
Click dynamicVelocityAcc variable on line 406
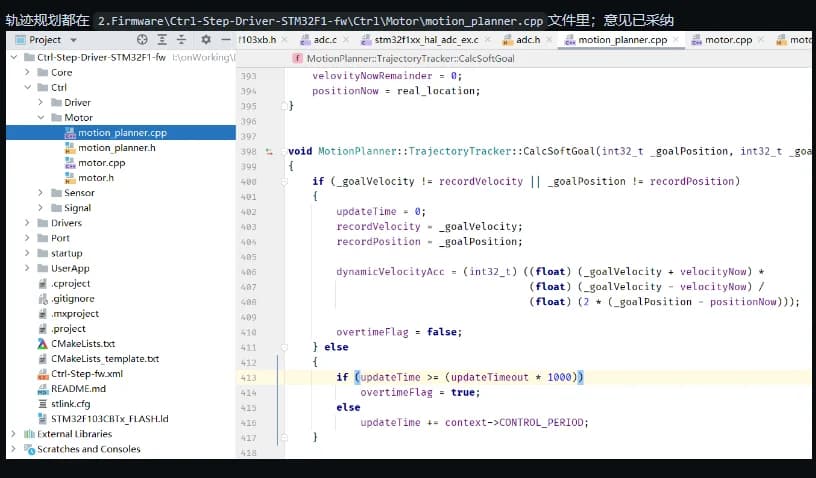coord(390,272)
